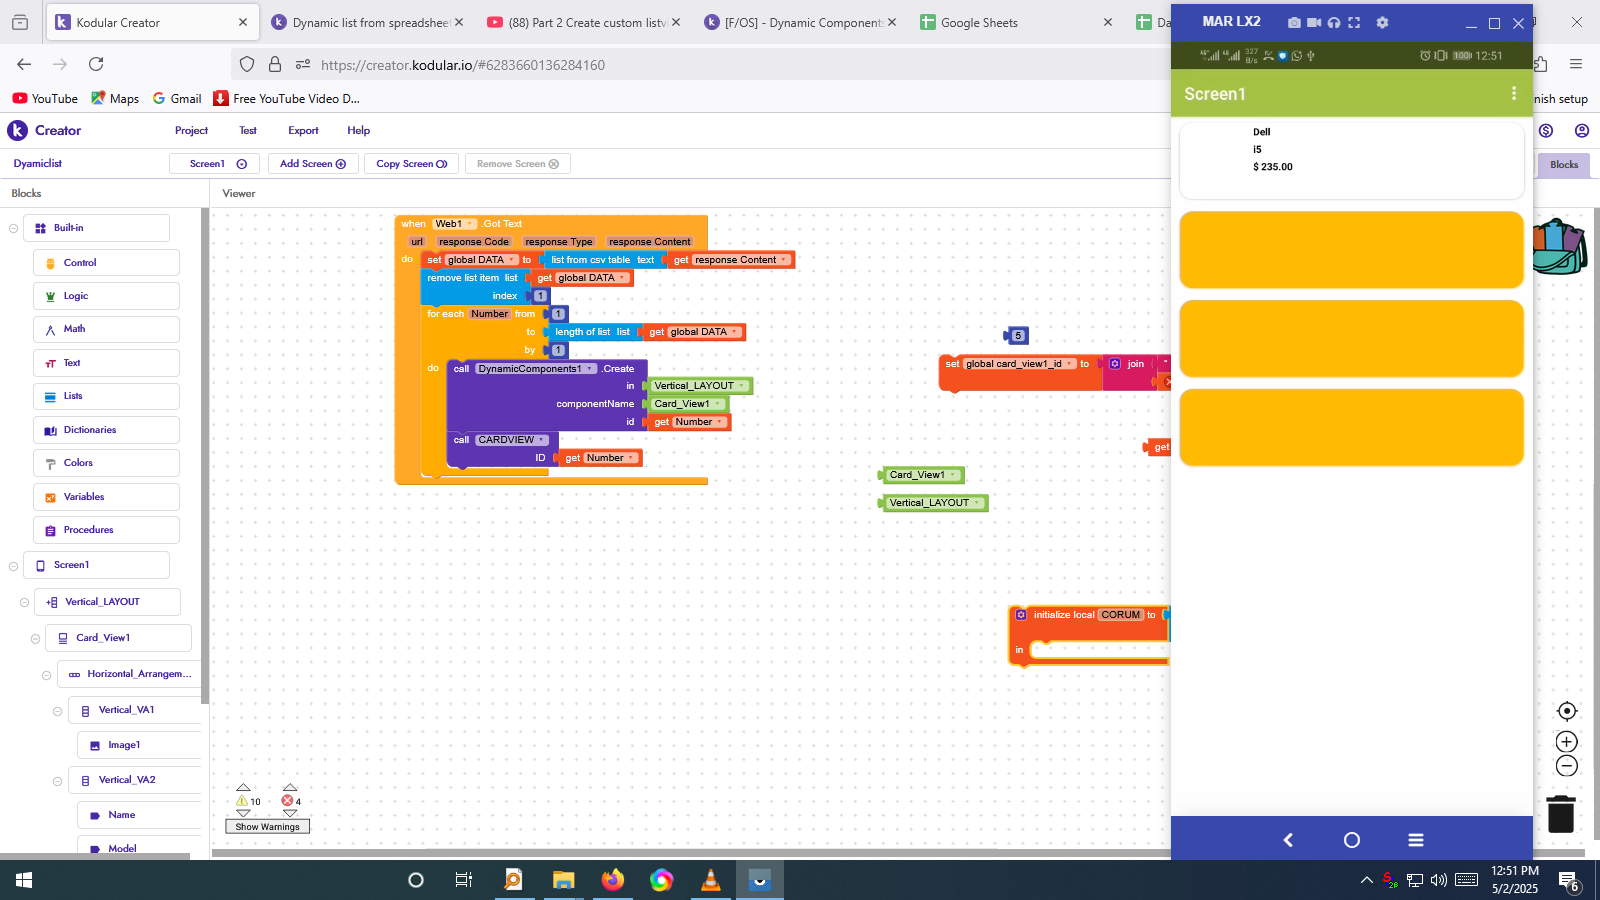This screenshot has width=1600, height=900.
Task: Click the Add Screen button
Action: tap(313, 164)
